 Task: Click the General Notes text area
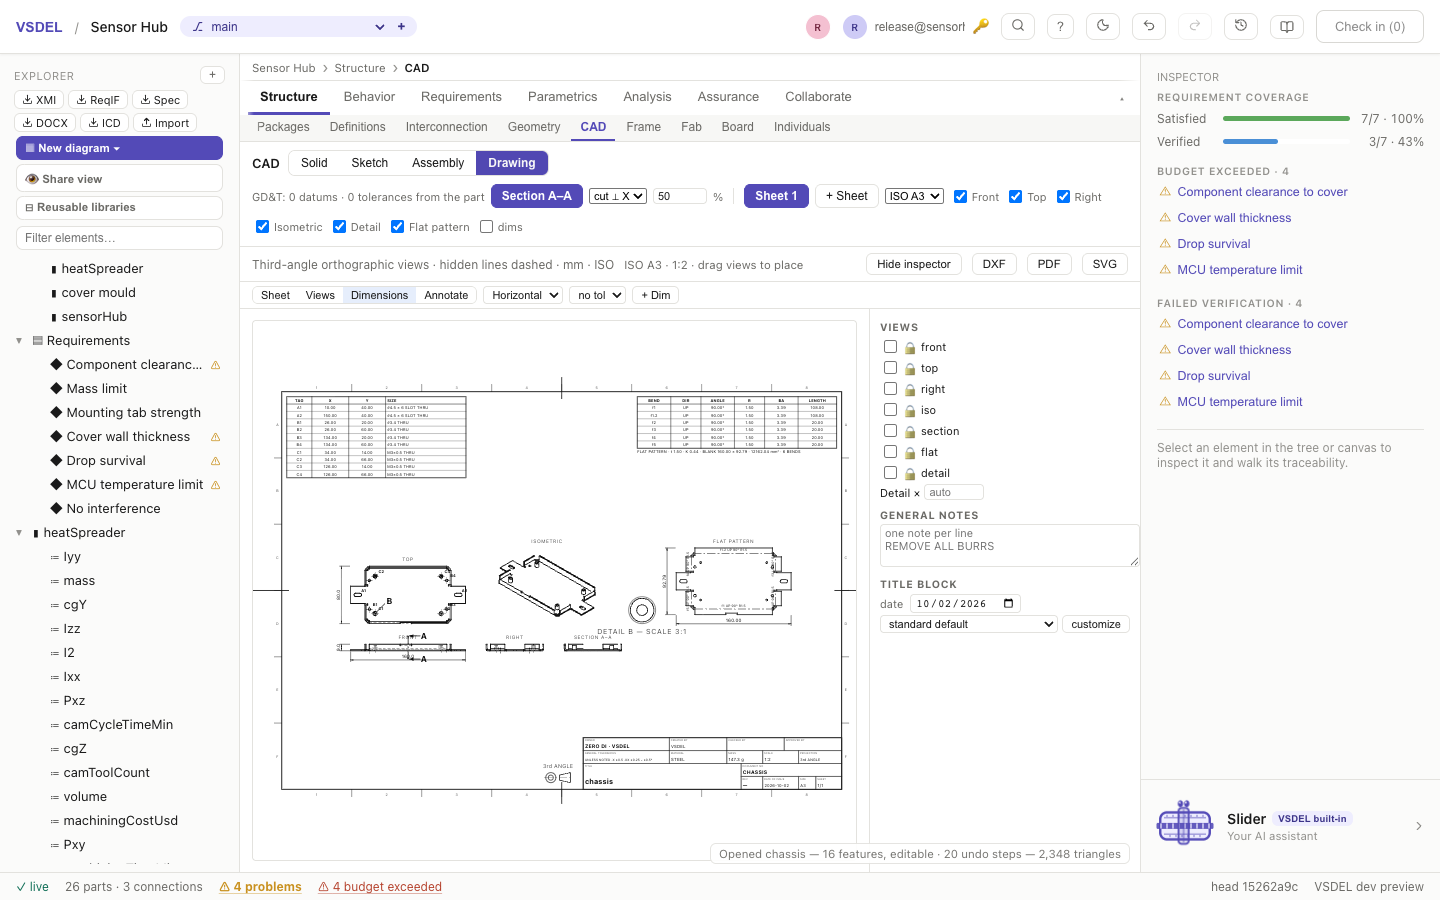pos(1009,546)
